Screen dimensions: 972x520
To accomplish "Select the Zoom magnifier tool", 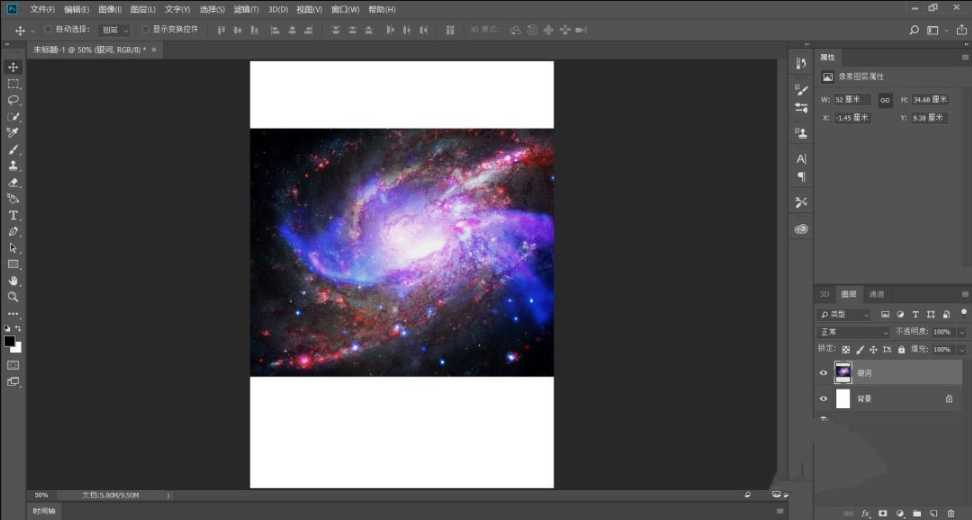I will [x=14, y=297].
